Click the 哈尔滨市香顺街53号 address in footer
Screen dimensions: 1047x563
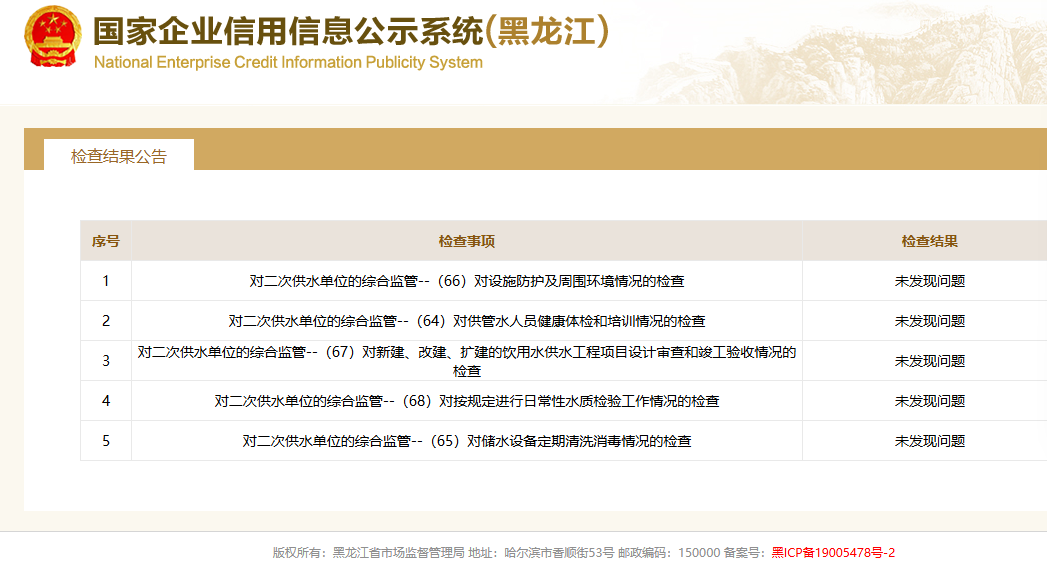[559, 552]
